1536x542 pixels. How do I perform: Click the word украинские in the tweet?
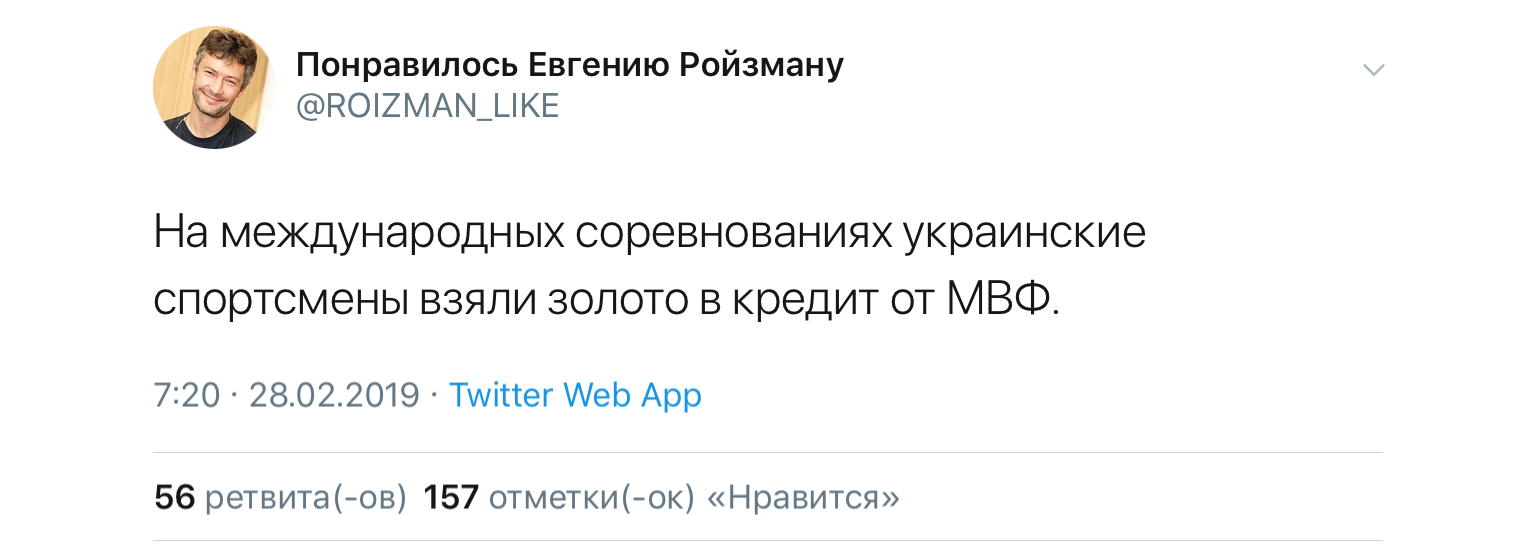click(x=1024, y=234)
